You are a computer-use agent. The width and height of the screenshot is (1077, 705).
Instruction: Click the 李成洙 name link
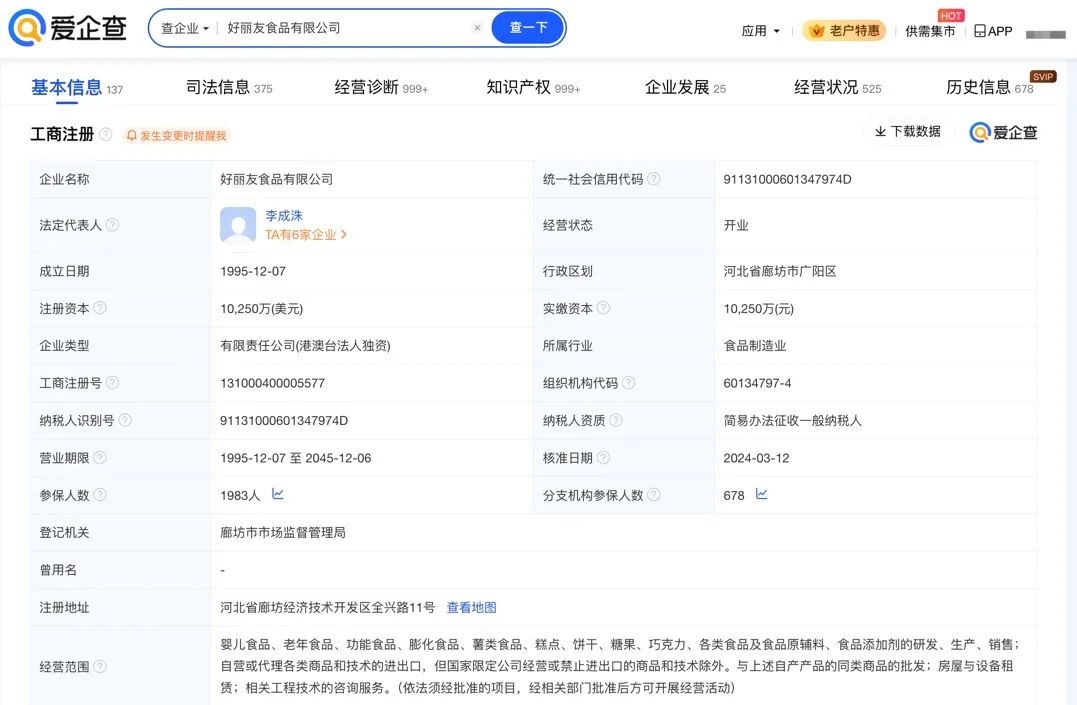pyautogui.click(x=284, y=215)
